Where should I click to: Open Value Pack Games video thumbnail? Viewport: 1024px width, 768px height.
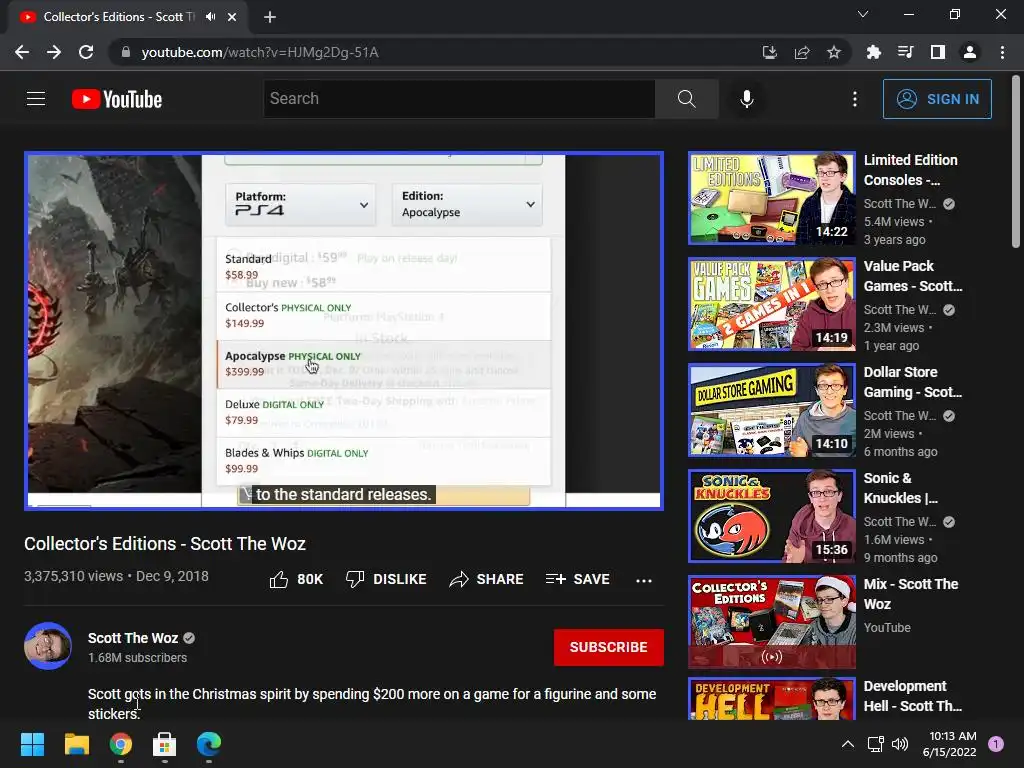click(x=771, y=304)
